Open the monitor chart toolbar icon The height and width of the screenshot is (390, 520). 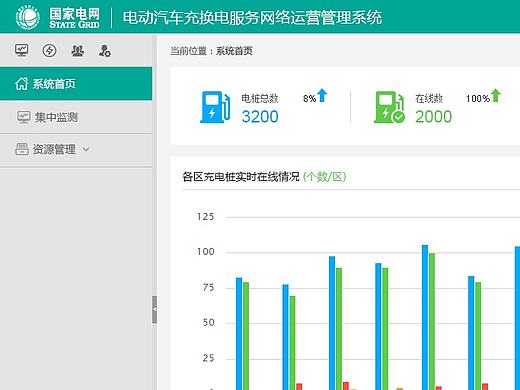pos(22,51)
